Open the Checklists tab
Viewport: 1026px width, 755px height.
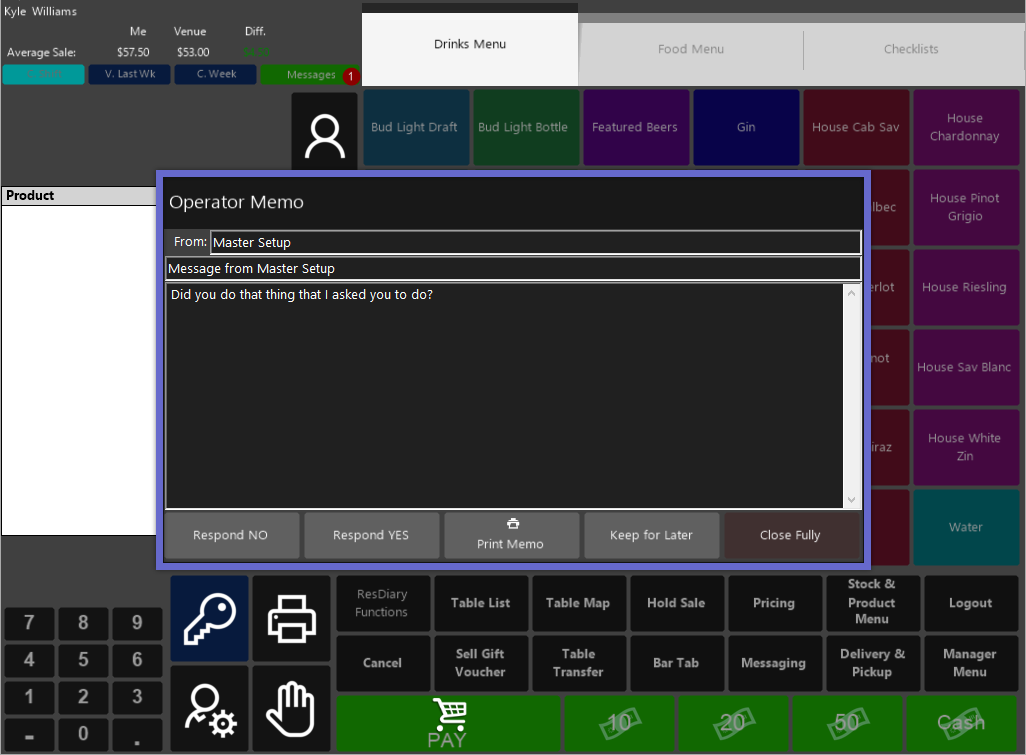point(911,49)
